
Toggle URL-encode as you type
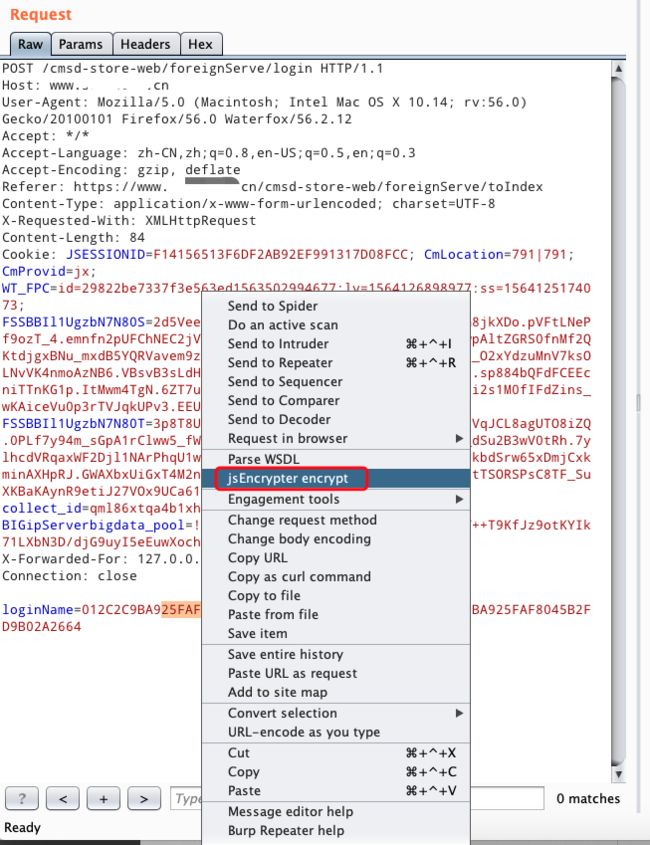[x=336, y=732]
